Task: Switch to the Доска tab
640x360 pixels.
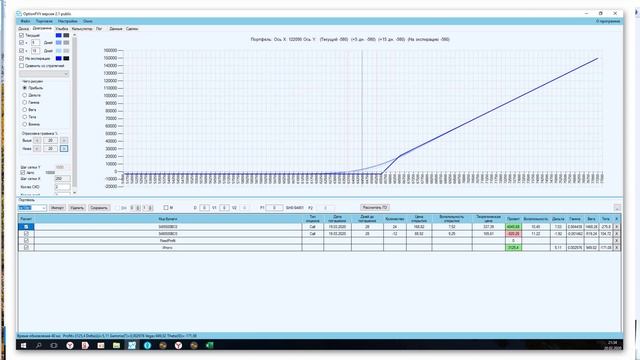Action: pos(24,29)
